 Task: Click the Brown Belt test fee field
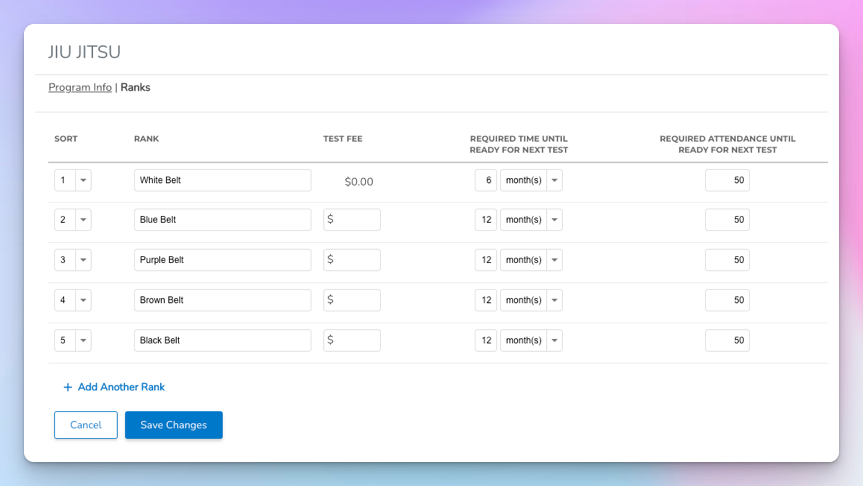(352, 300)
